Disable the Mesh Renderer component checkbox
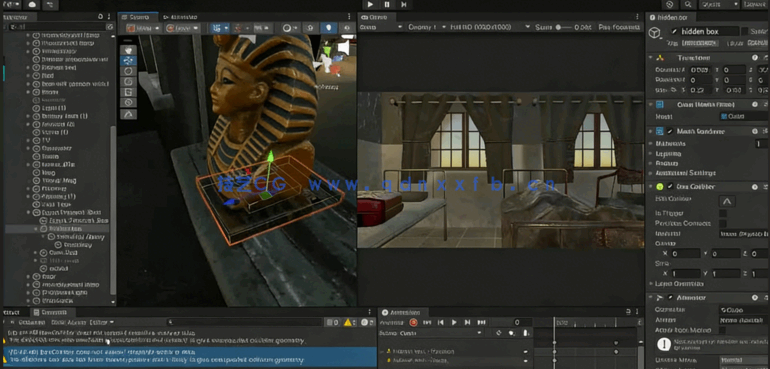 click(x=669, y=131)
